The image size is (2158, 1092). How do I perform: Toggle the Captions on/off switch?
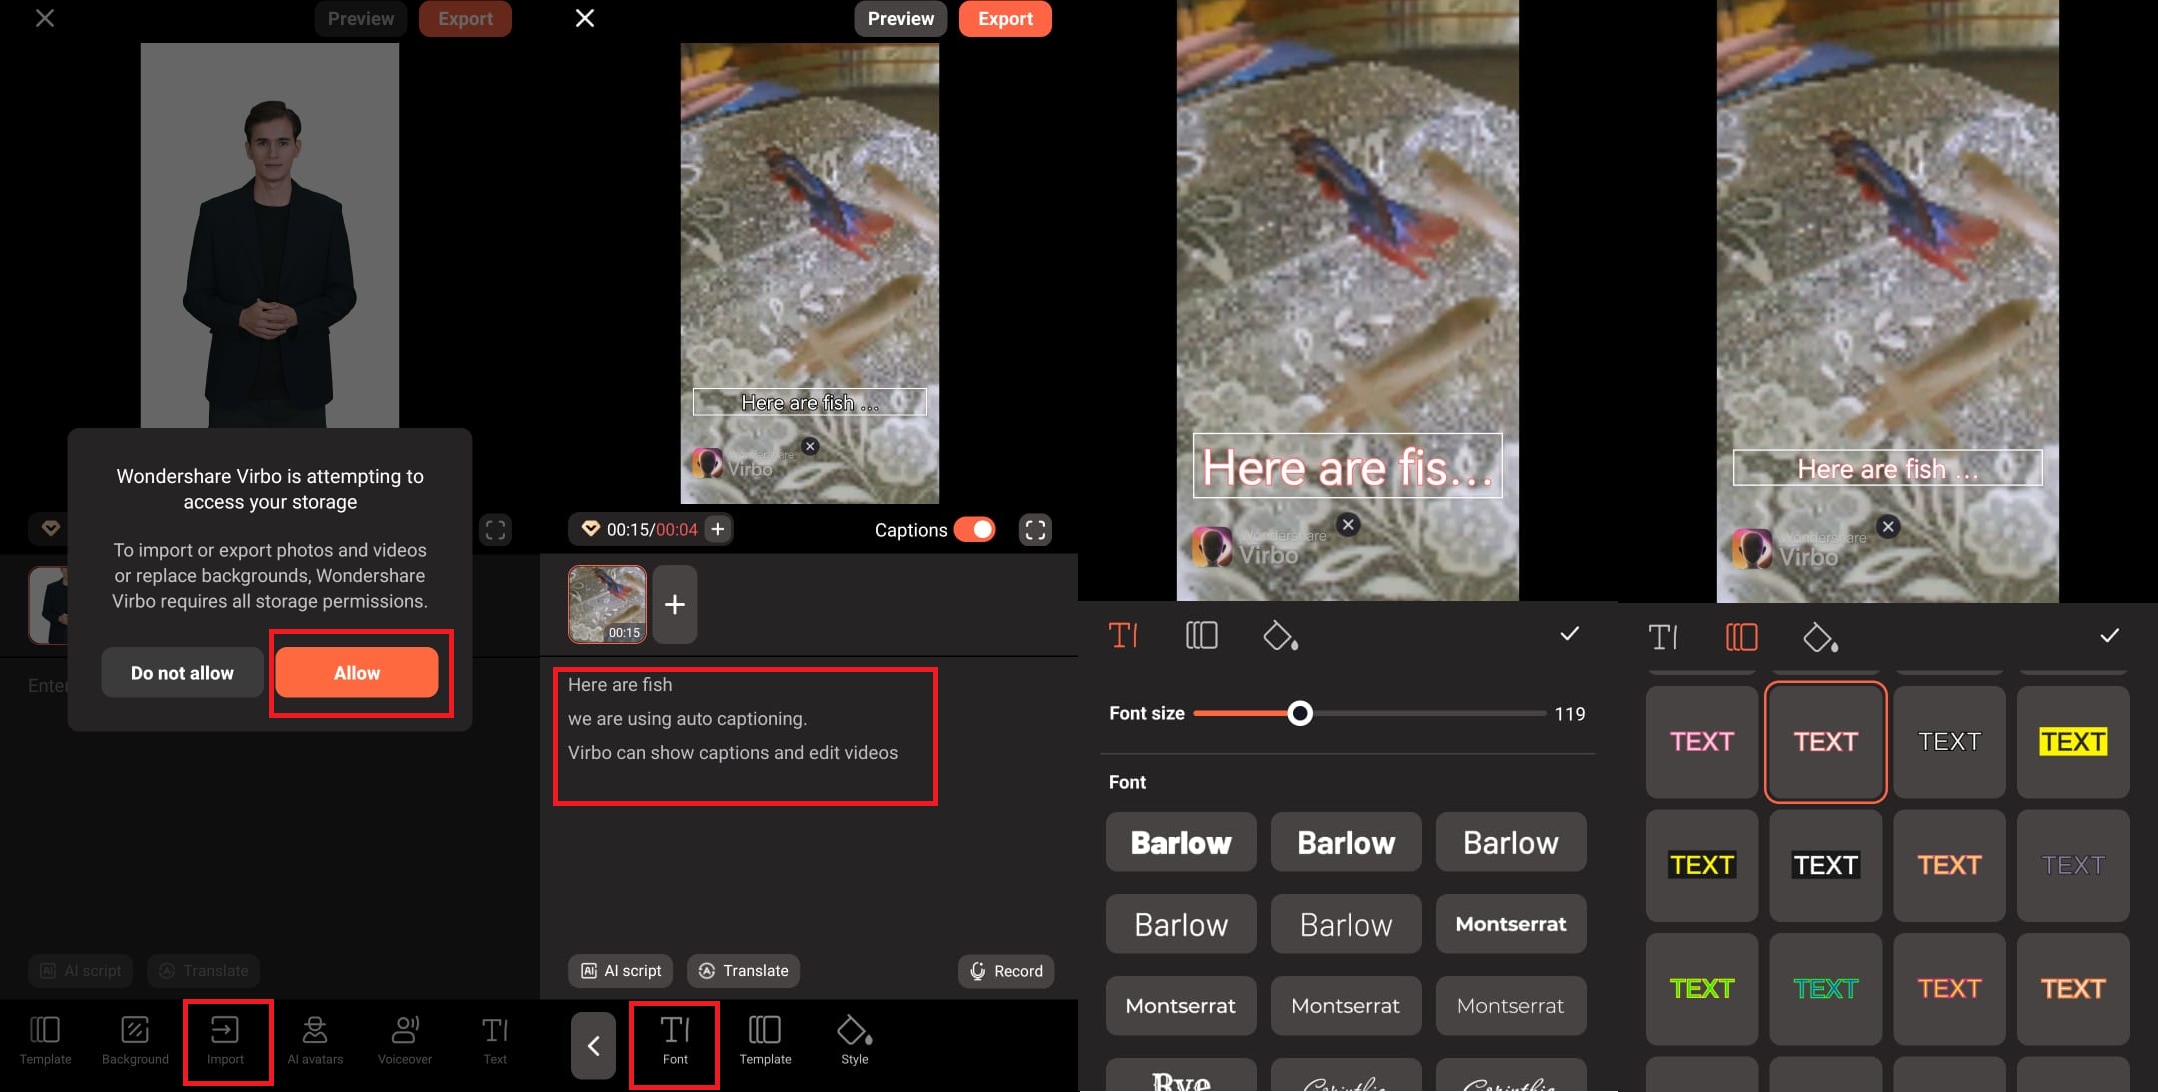[x=975, y=529]
